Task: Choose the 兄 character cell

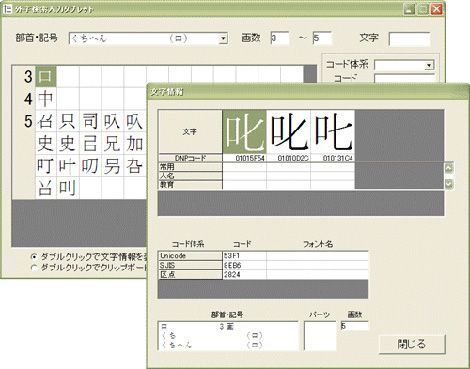Action: [113, 143]
